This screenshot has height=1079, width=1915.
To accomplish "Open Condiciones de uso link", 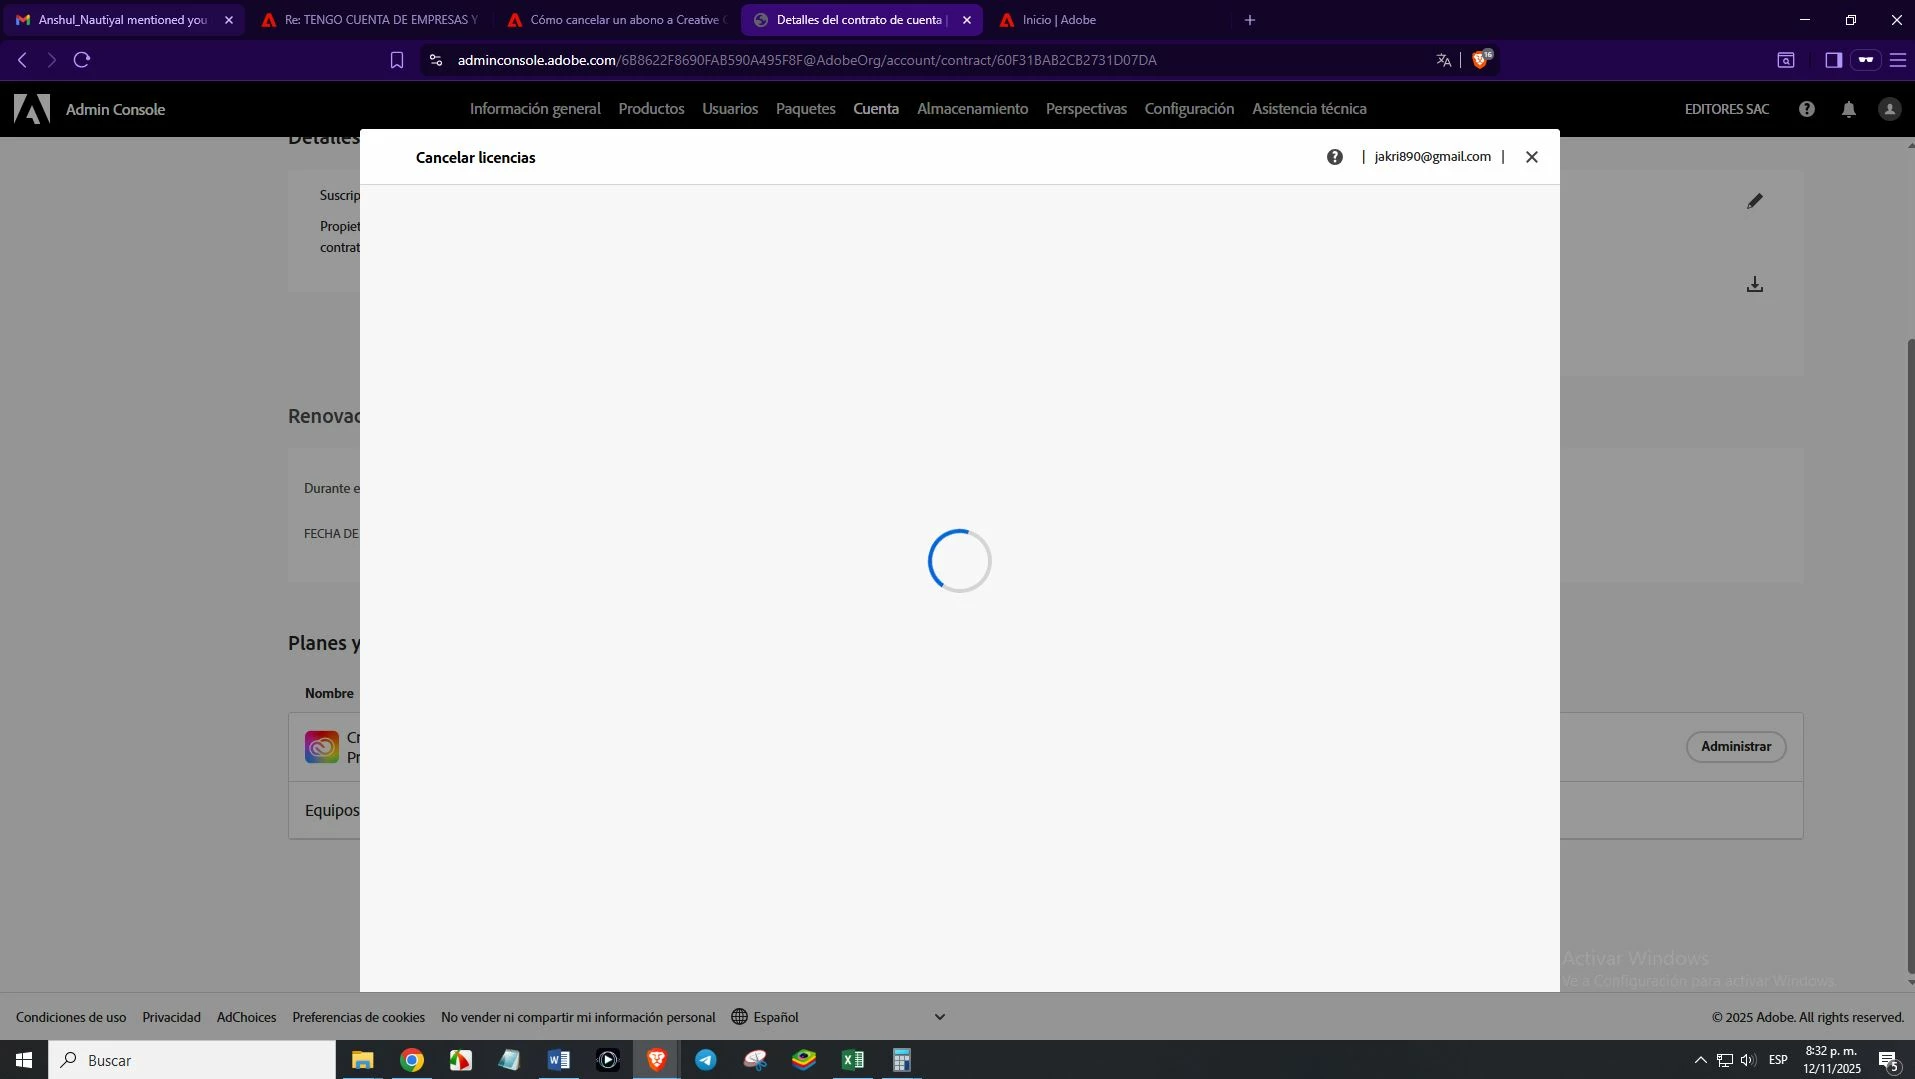I will [x=71, y=1017].
